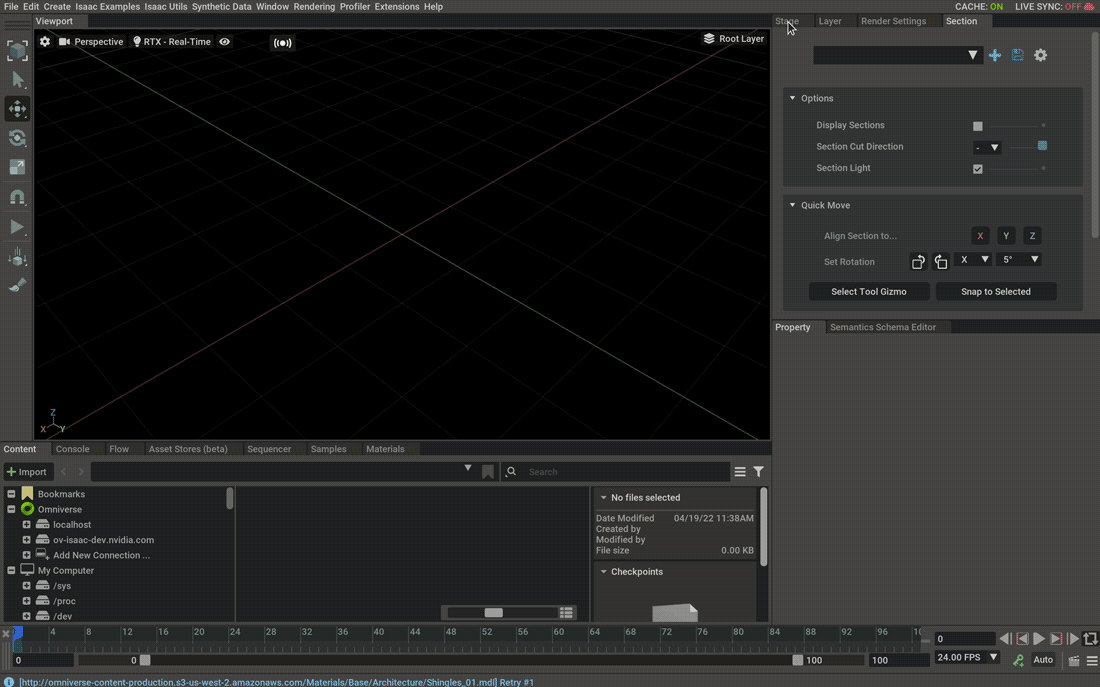
Task: Open the Perspective camera menu
Action: coord(91,41)
